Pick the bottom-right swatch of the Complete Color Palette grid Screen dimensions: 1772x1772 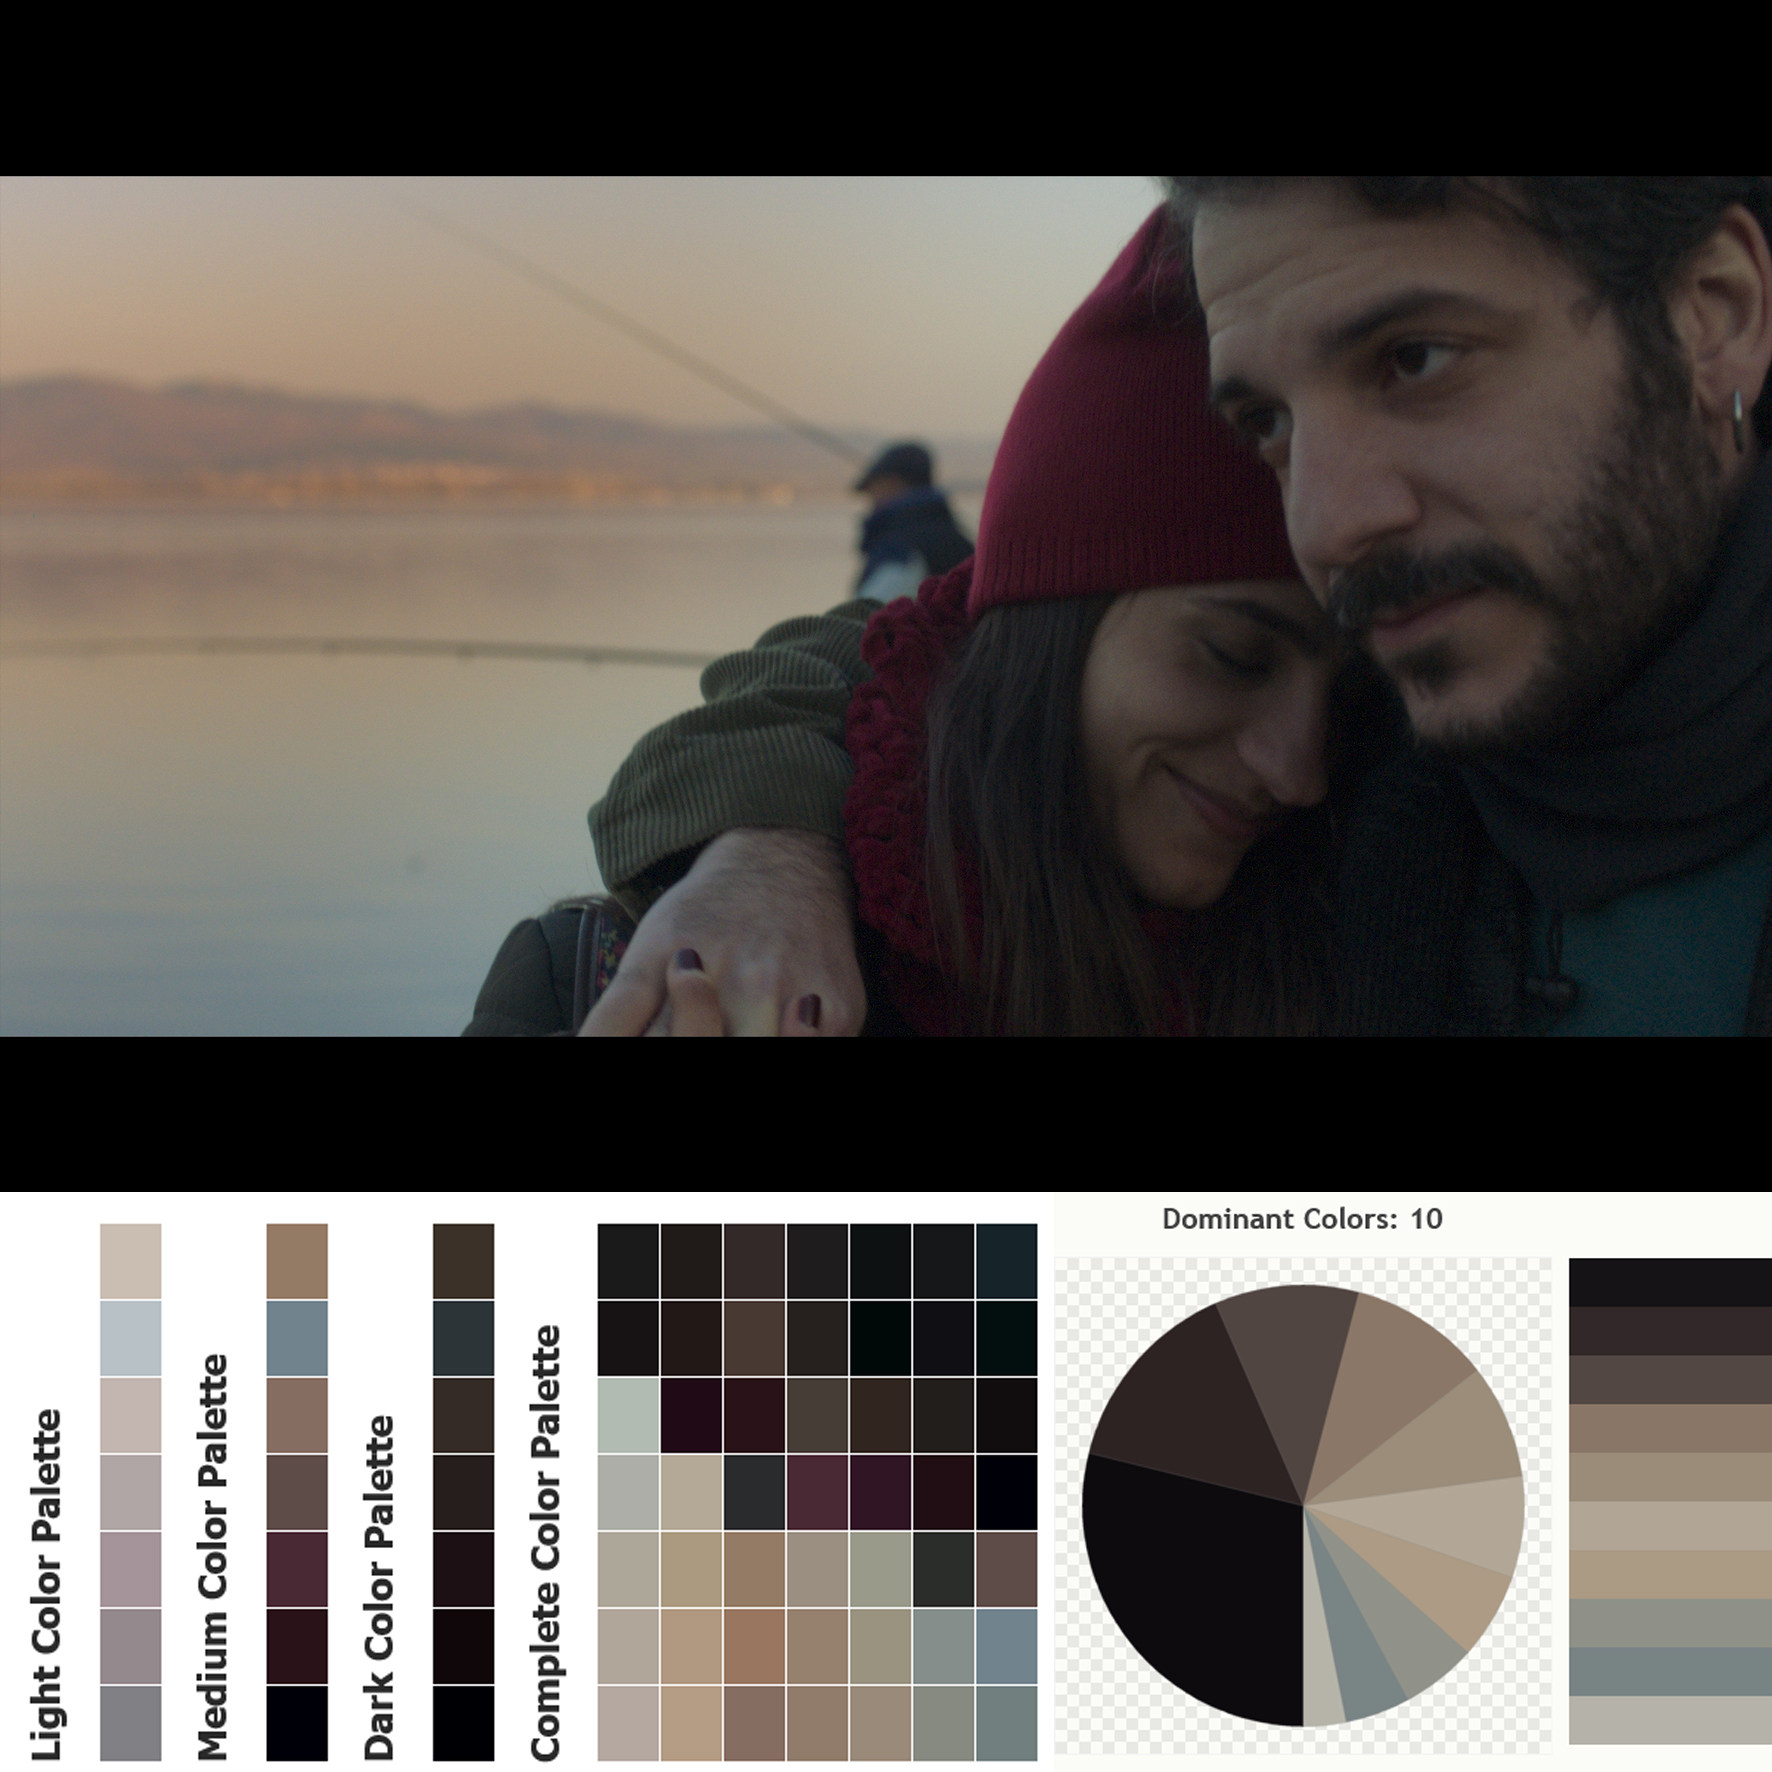[1006, 1723]
